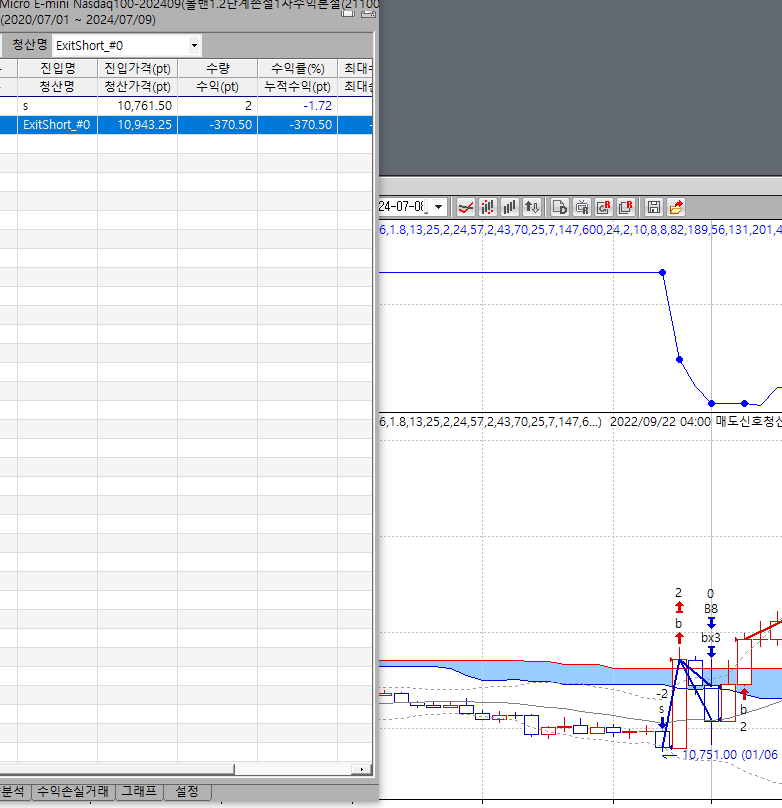The width and height of the screenshot is (782, 808).
Task: Click the red dotted bar chart icon
Action: (488, 207)
